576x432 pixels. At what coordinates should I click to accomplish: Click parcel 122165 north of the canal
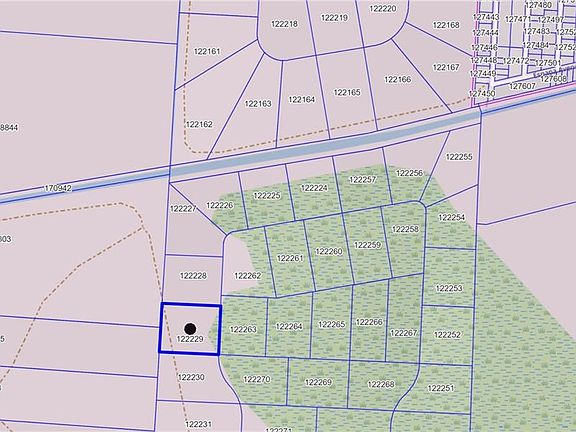pos(347,93)
